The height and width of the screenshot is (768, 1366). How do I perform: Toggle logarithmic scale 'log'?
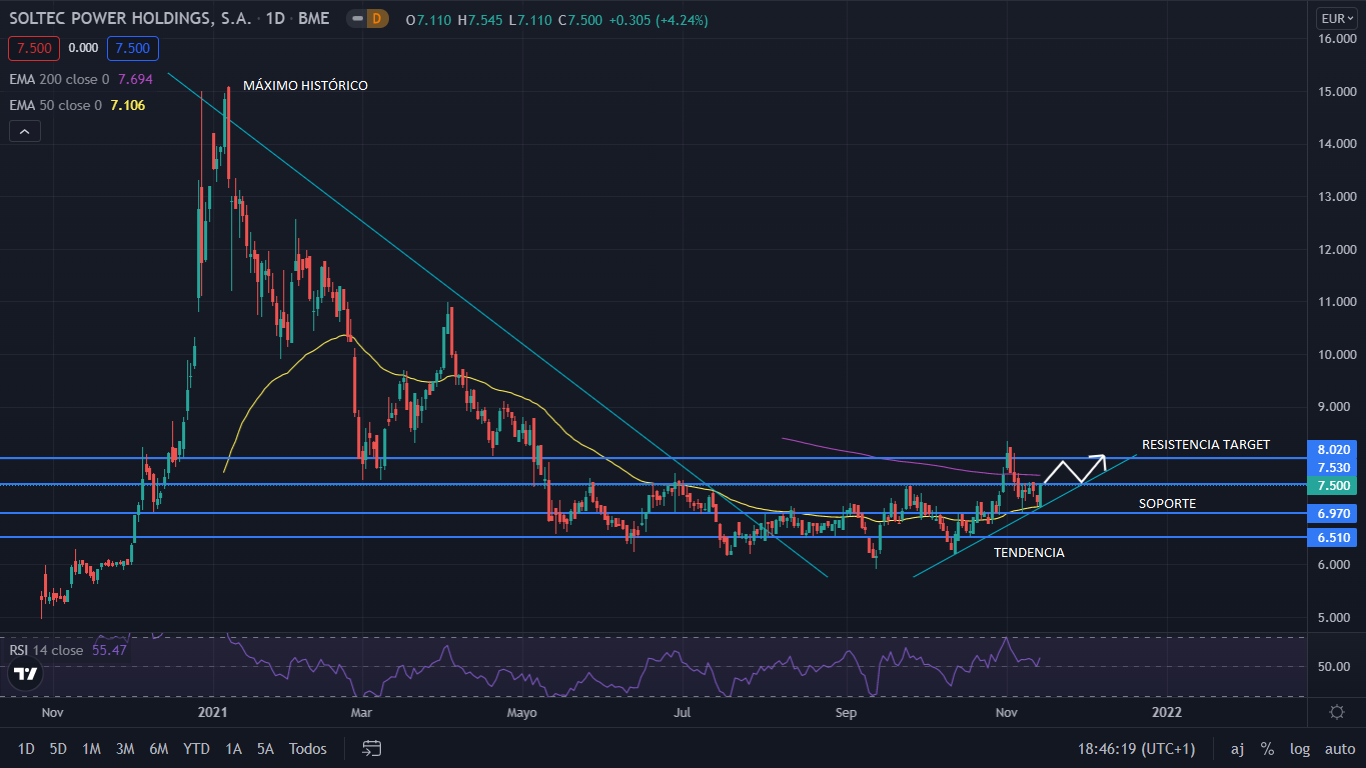(1300, 748)
